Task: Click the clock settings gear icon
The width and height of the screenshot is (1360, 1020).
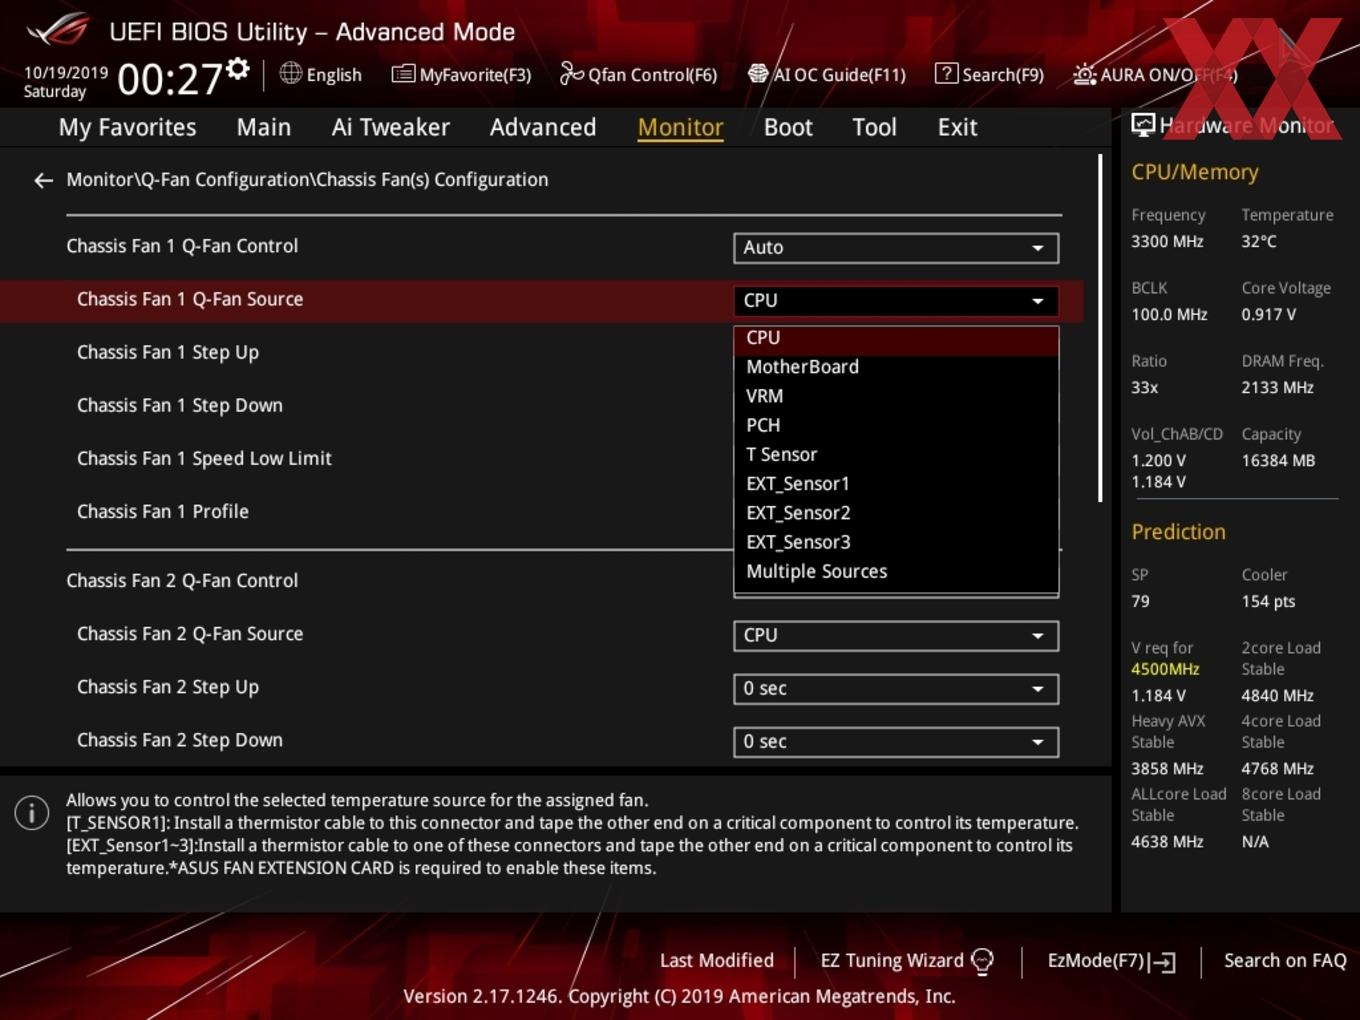Action: click(237, 69)
